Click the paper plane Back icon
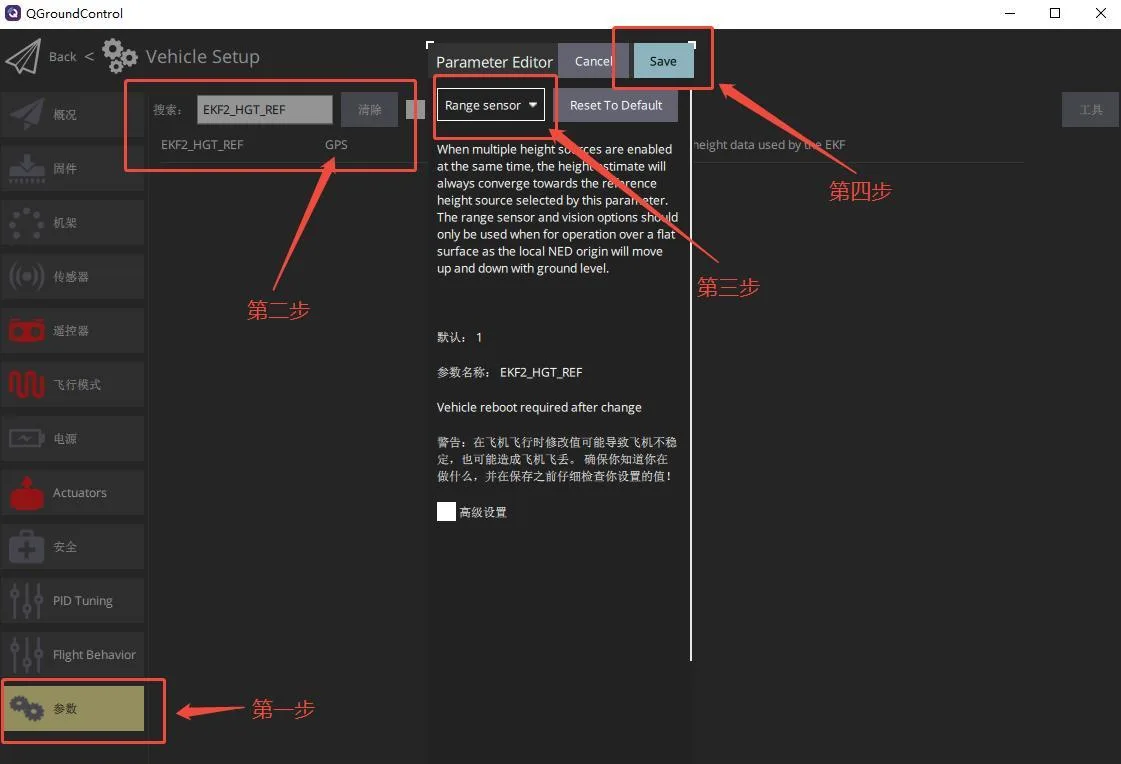Viewport: 1121px width, 764px height. point(24,56)
